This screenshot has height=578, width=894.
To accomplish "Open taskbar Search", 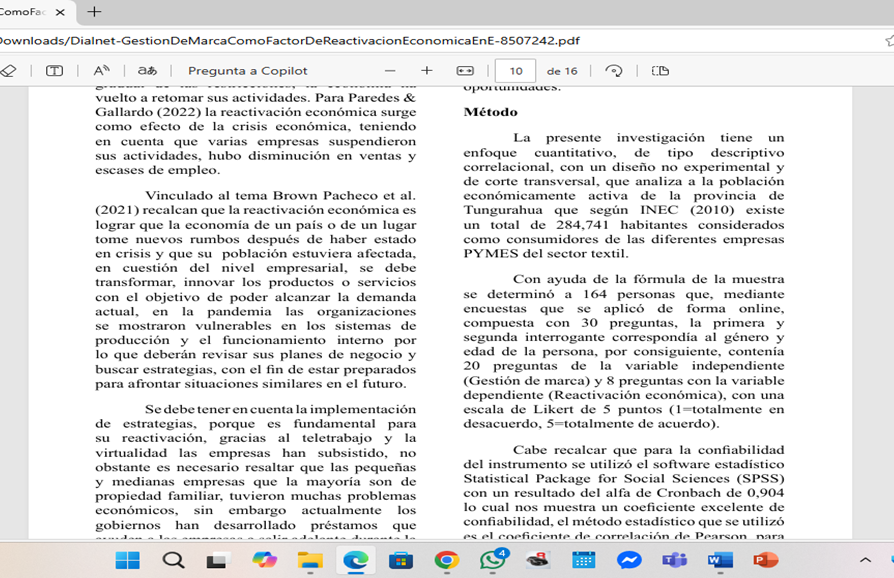I will [173, 560].
